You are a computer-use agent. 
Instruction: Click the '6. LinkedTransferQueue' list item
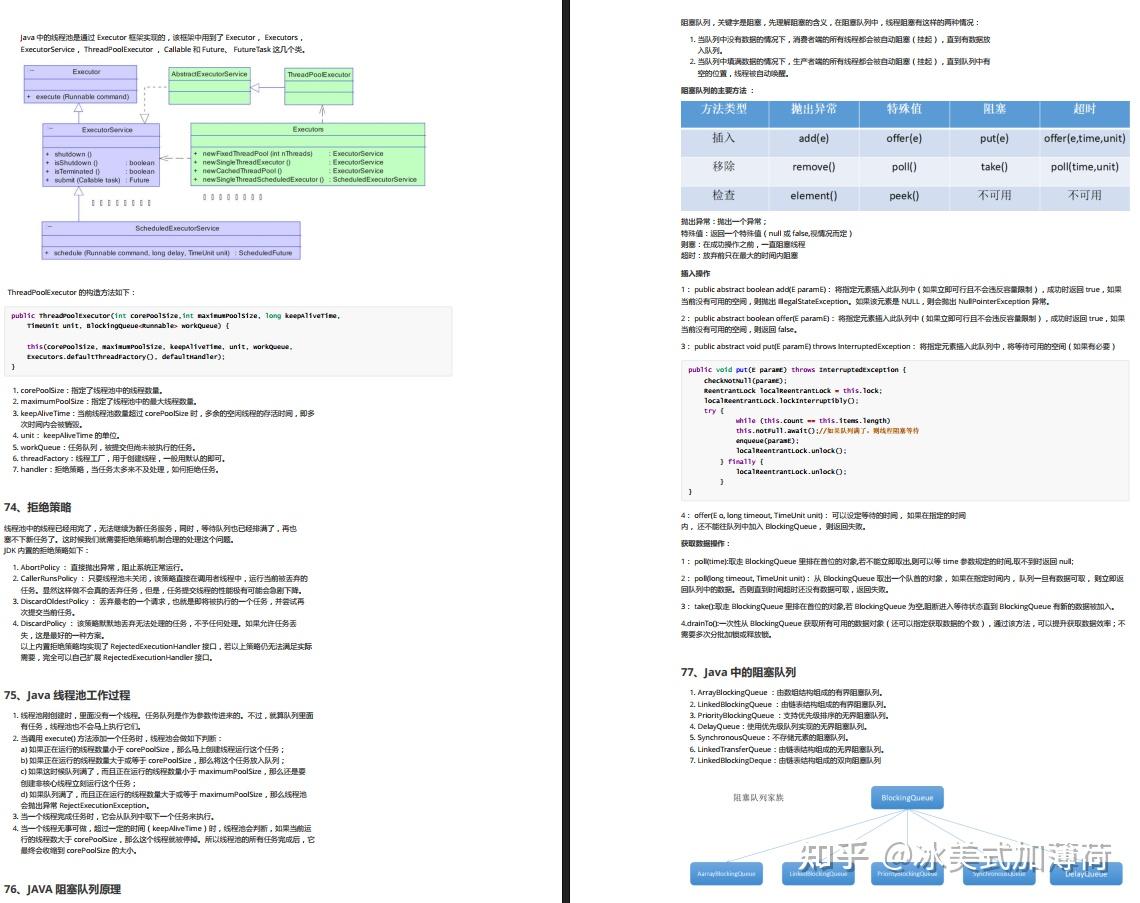787,749
